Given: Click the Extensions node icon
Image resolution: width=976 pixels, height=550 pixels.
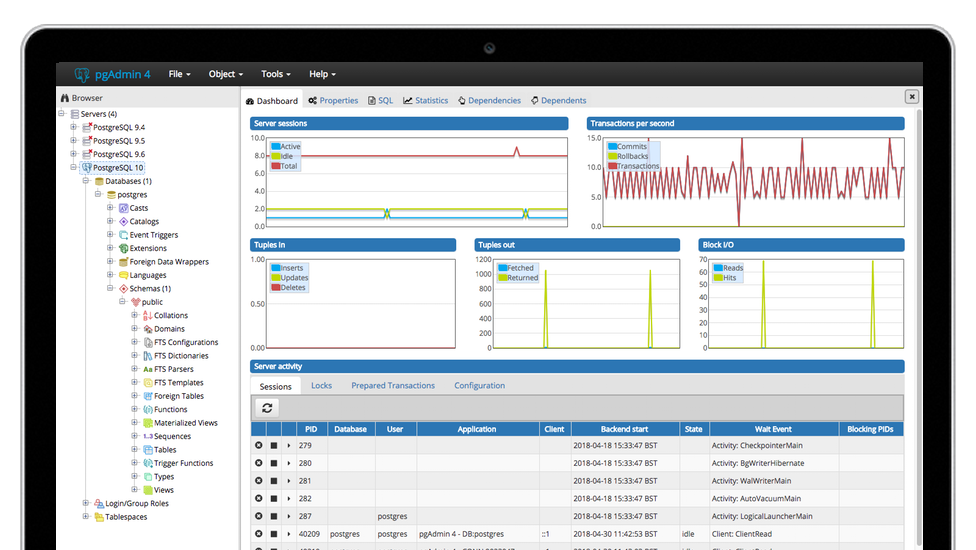Looking at the screenshot, I should (x=123, y=248).
